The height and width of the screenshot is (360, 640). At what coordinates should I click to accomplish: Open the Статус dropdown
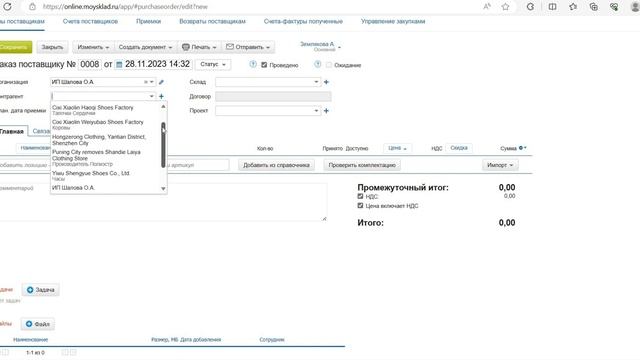pyautogui.click(x=213, y=64)
